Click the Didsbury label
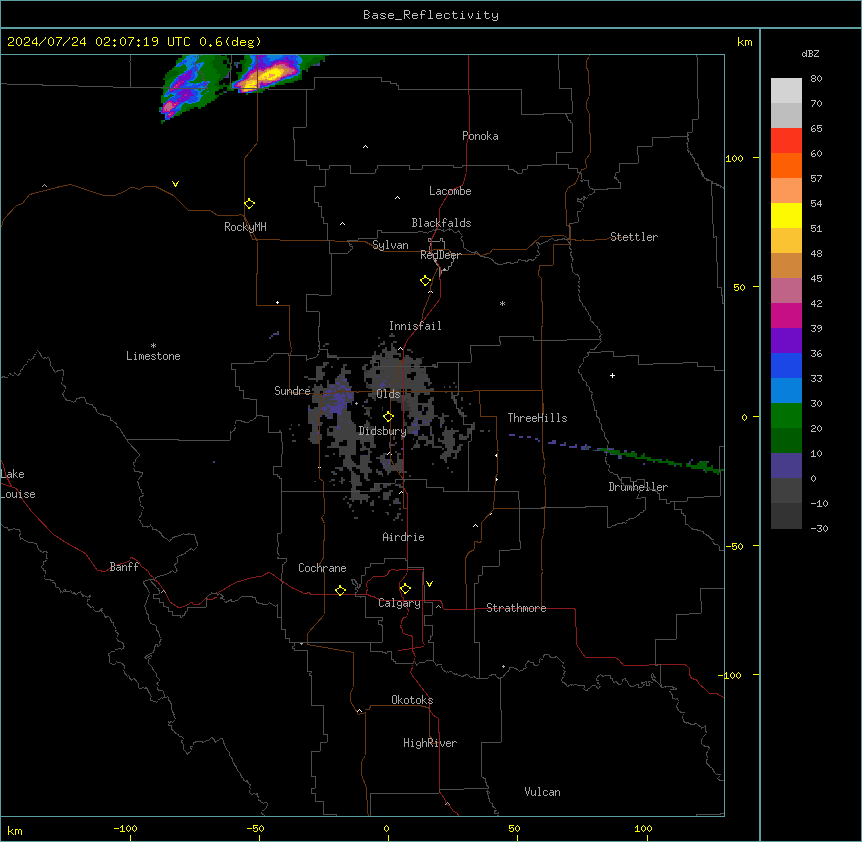This screenshot has height=842, width=862. click(382, 431)
